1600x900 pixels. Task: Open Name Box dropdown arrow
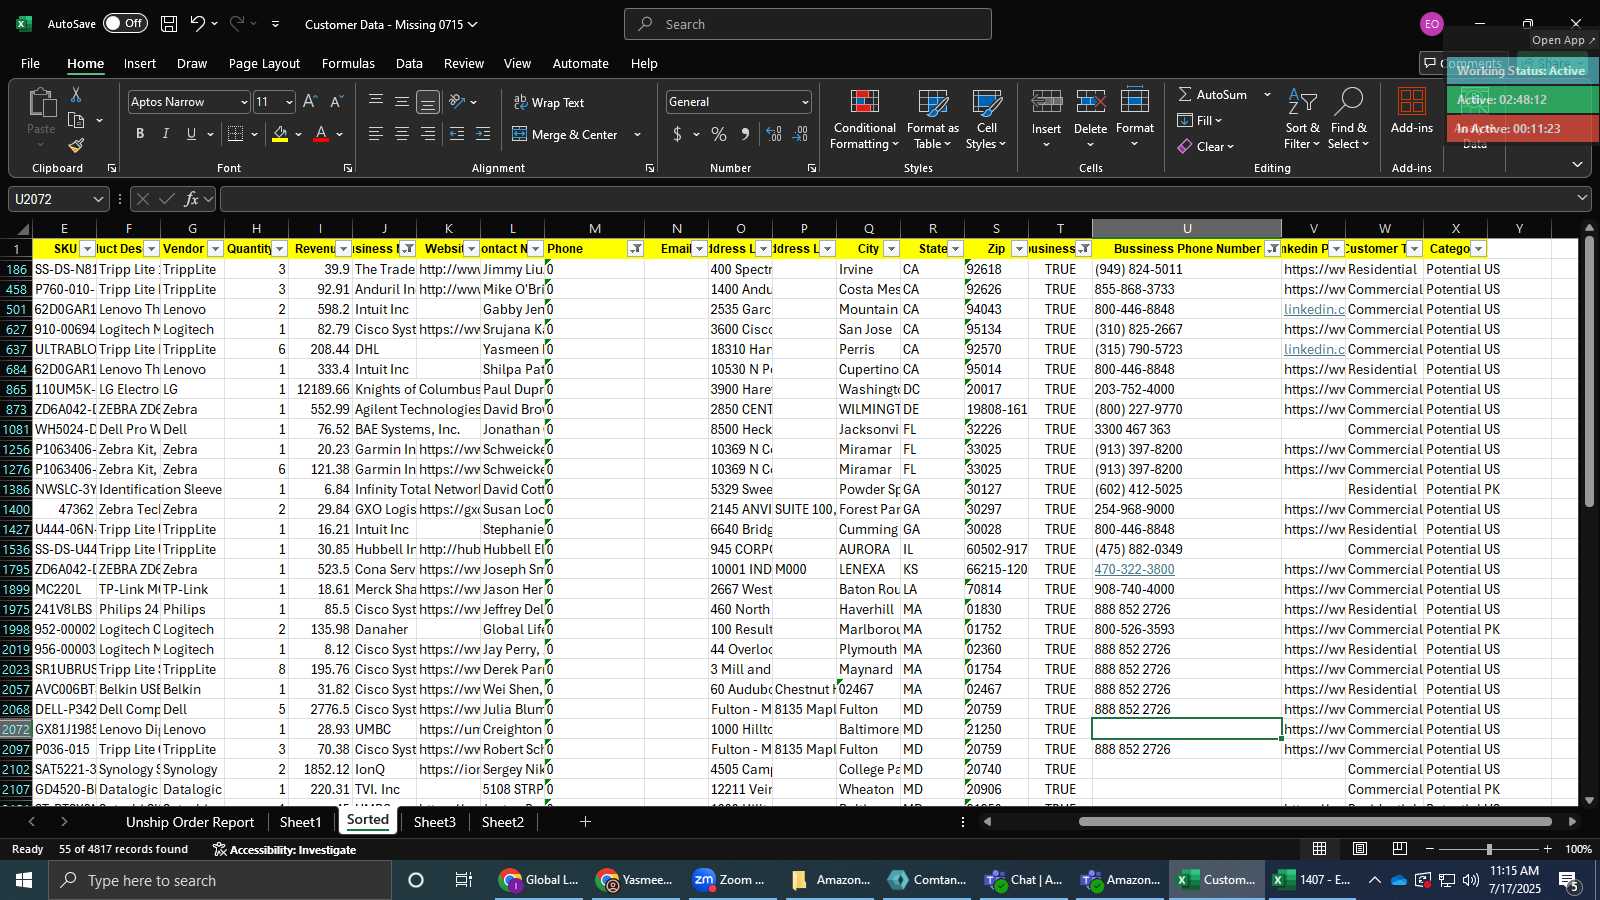(x=97, y=199)
